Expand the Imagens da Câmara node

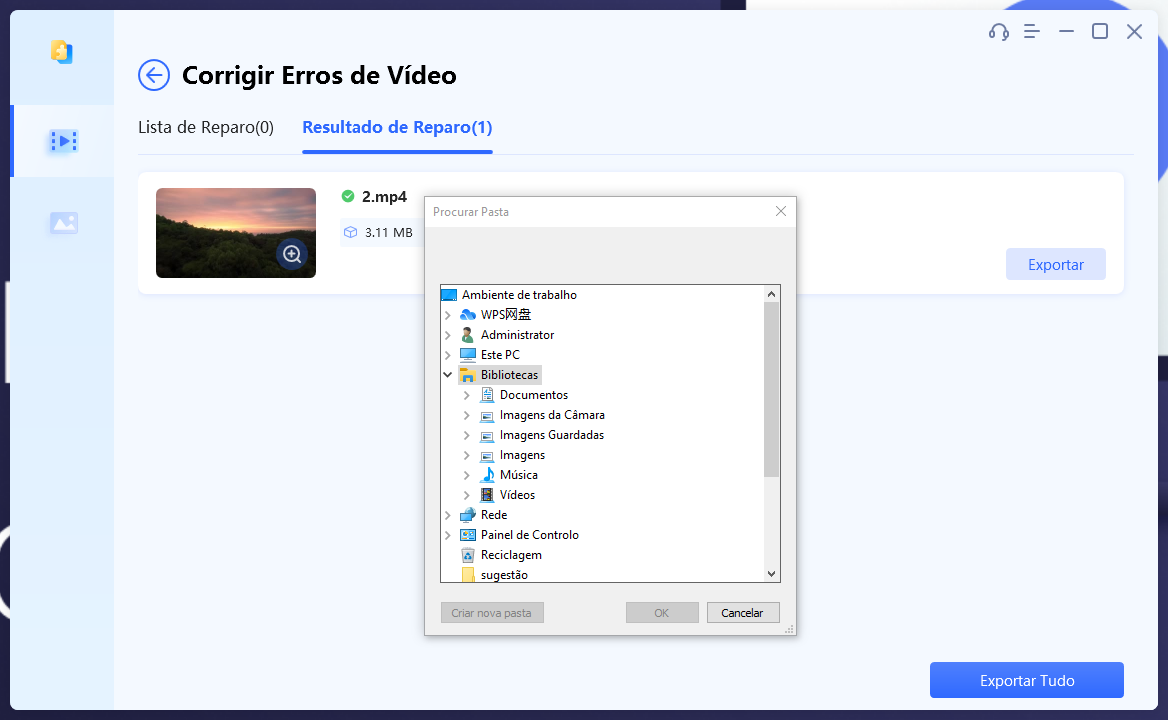(467, 415)
